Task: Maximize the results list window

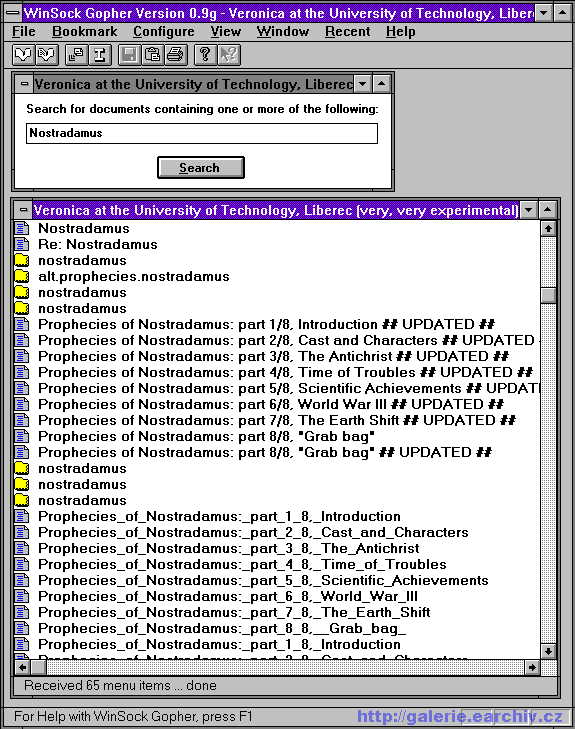Action: click(x=548, y=210)
